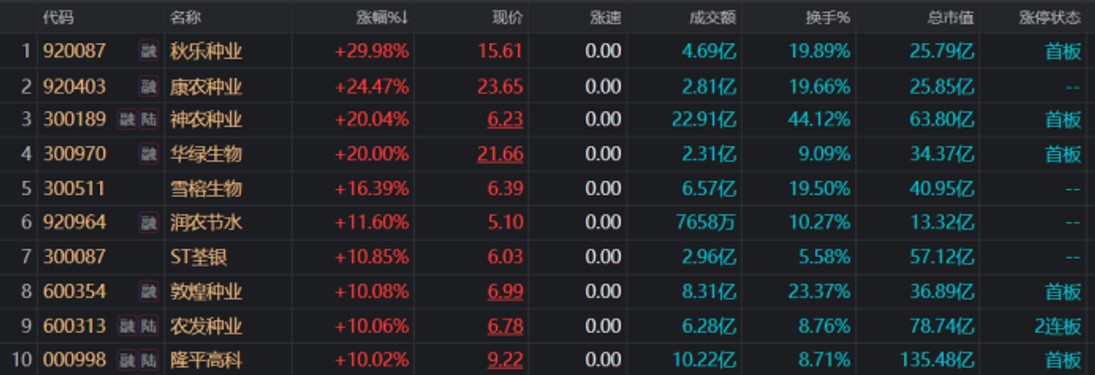Image resolution: width=1095 pixels, height=375 pixels.
Task: Open stock 雪榕生物
Action: (206, 188)
